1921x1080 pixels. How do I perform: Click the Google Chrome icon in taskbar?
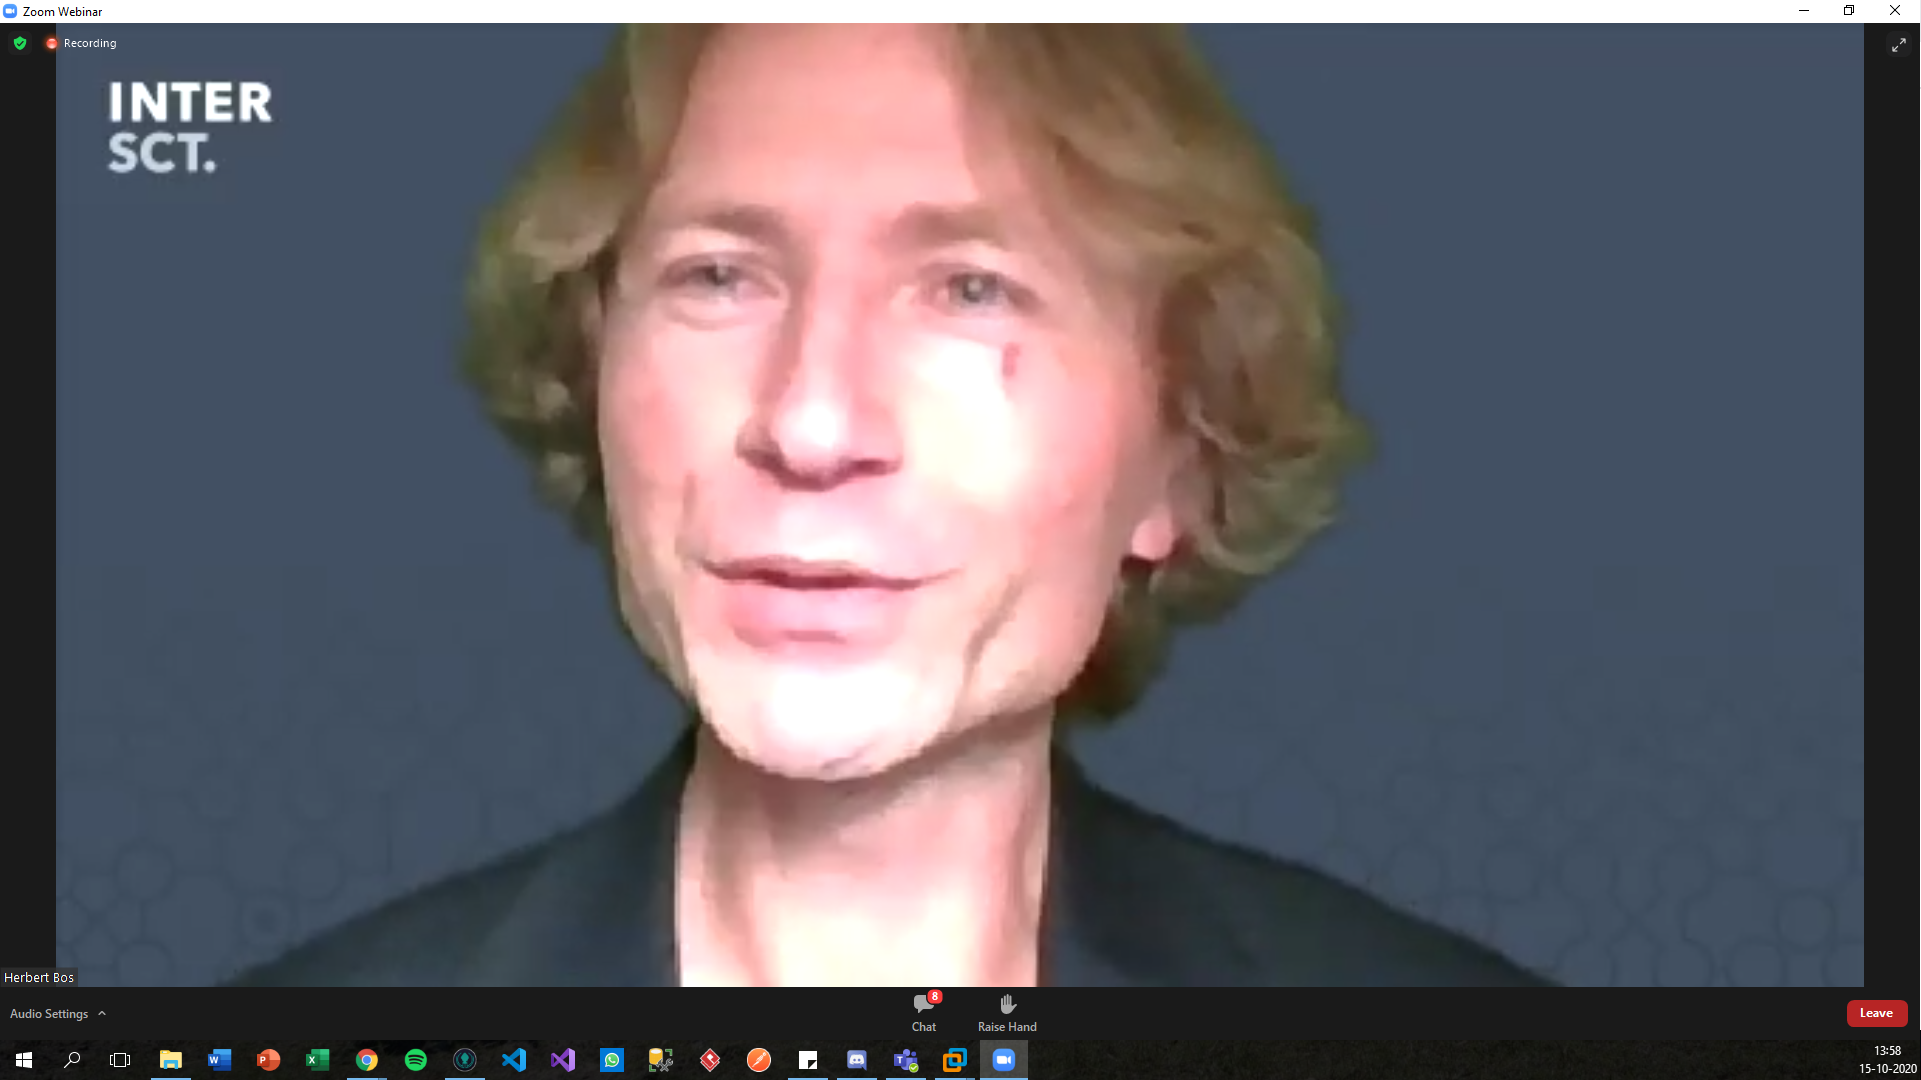(367, 1060)
